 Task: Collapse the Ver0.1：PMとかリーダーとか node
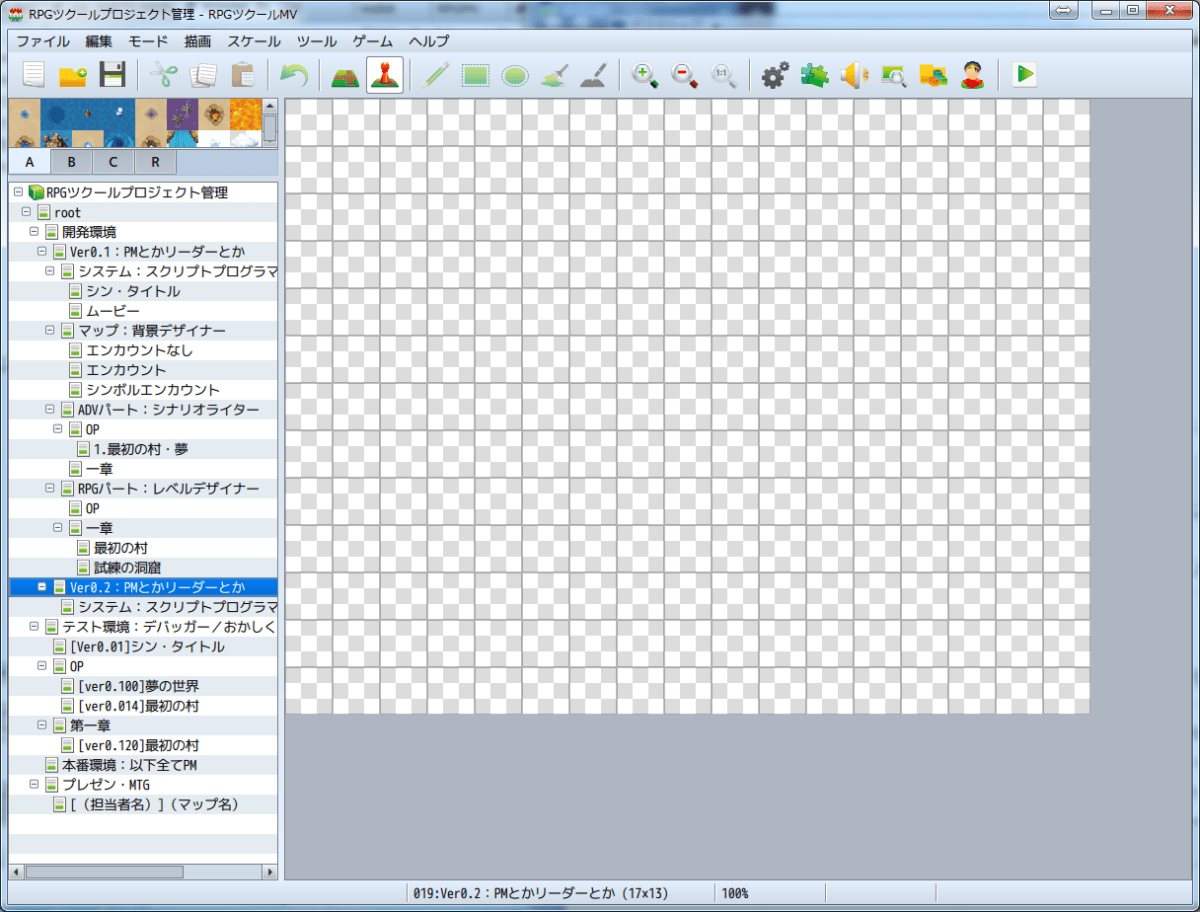42,252
